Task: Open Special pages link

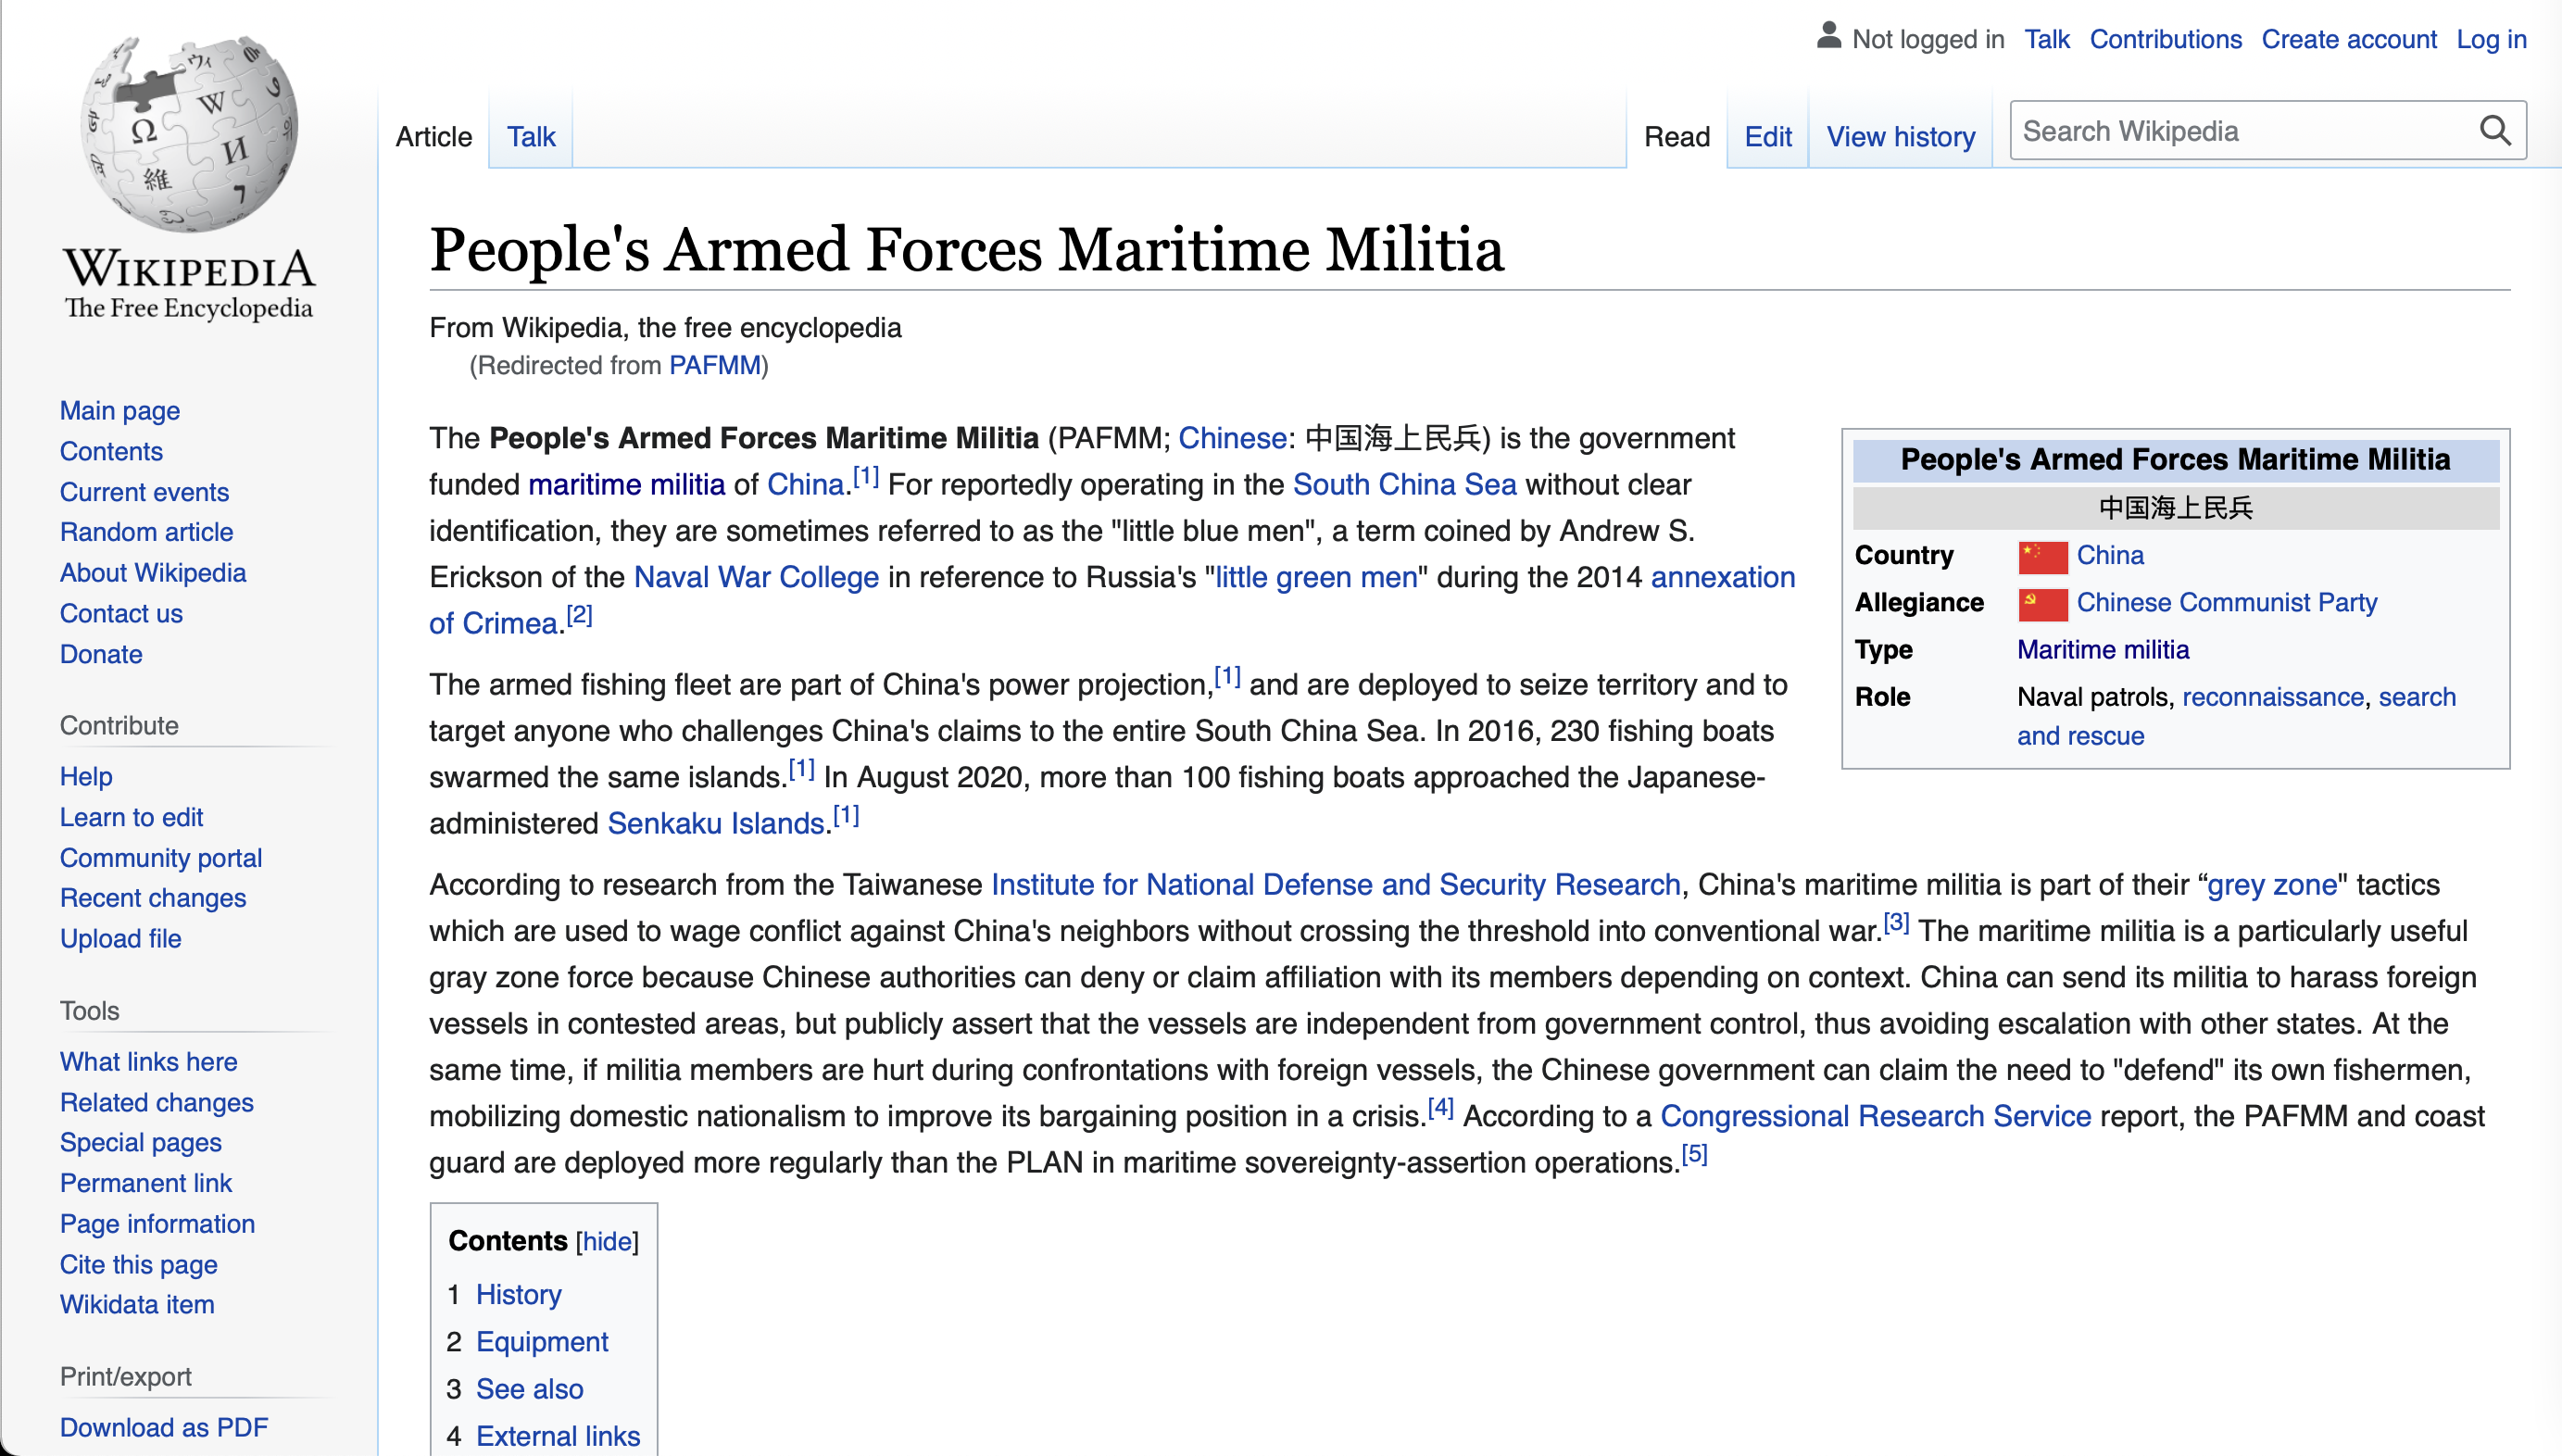Action: click(140, 1142)
